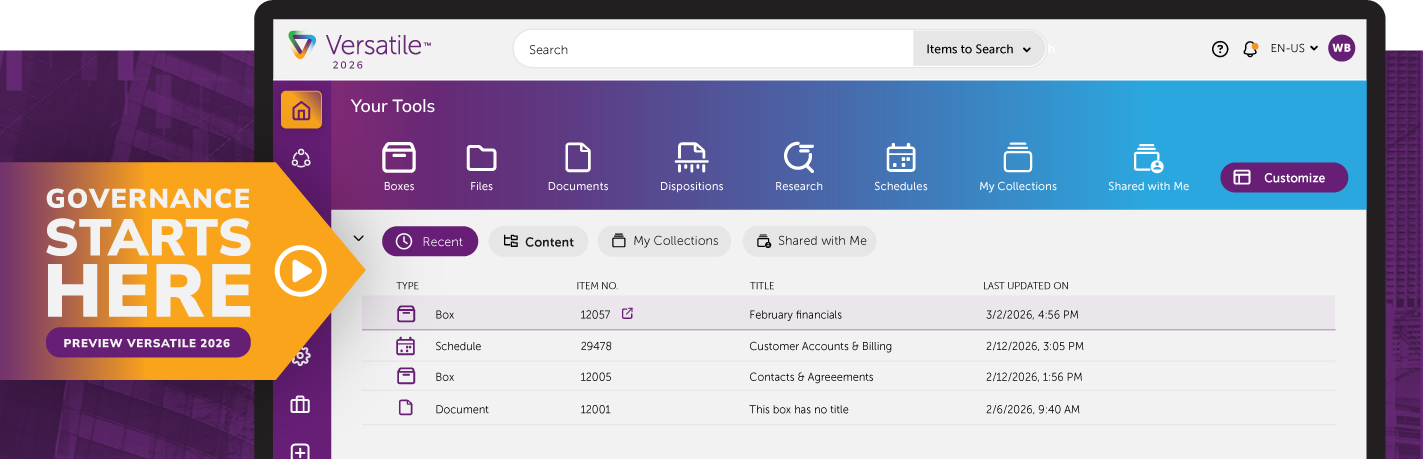This screenshot has height=459, width=1423.
Task: Open the Schedules calendar icon
Action: pos(900,158)
